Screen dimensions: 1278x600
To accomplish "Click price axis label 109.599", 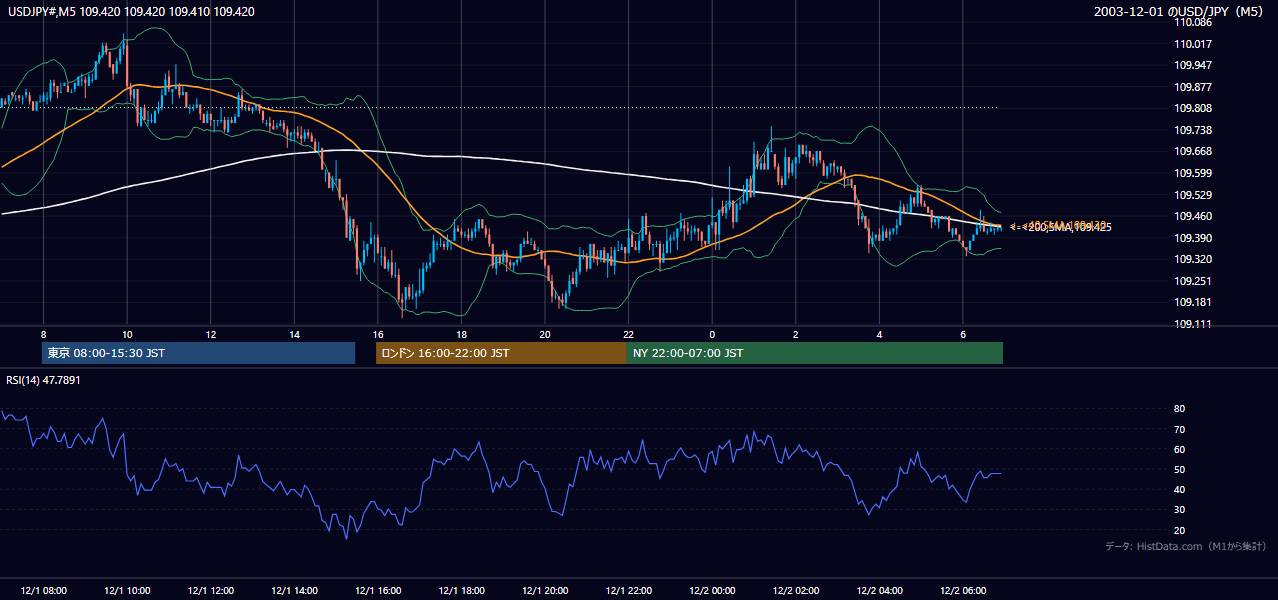I will tap(1193, 173).
